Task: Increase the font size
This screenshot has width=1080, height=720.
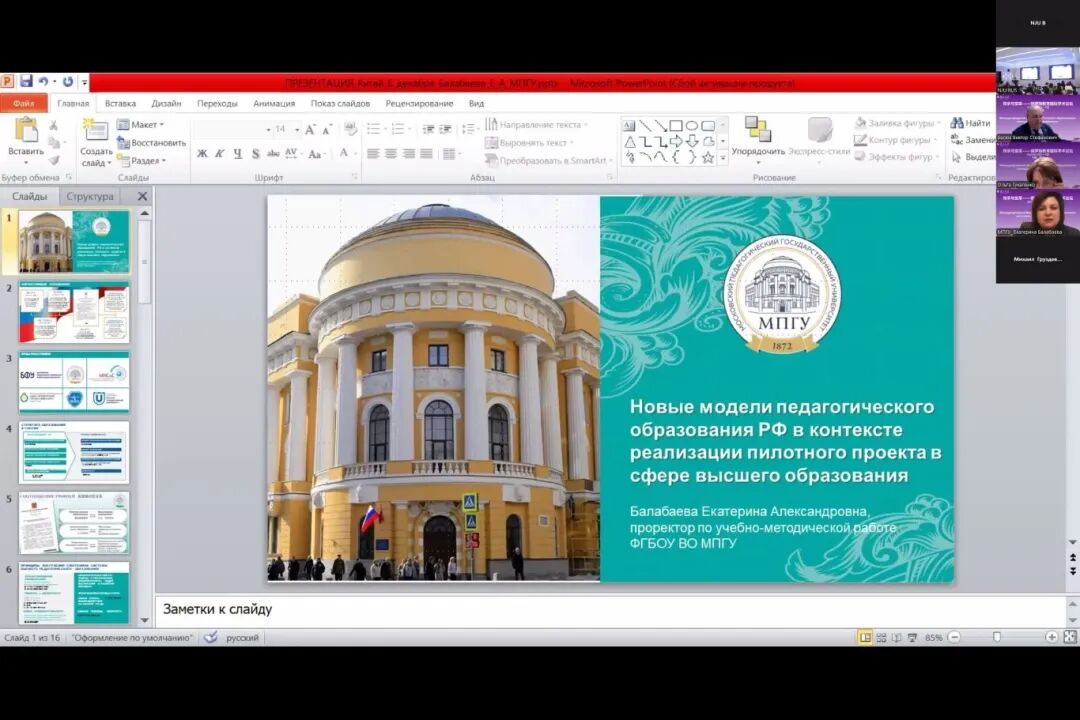Action: click(x=310, y=130)
